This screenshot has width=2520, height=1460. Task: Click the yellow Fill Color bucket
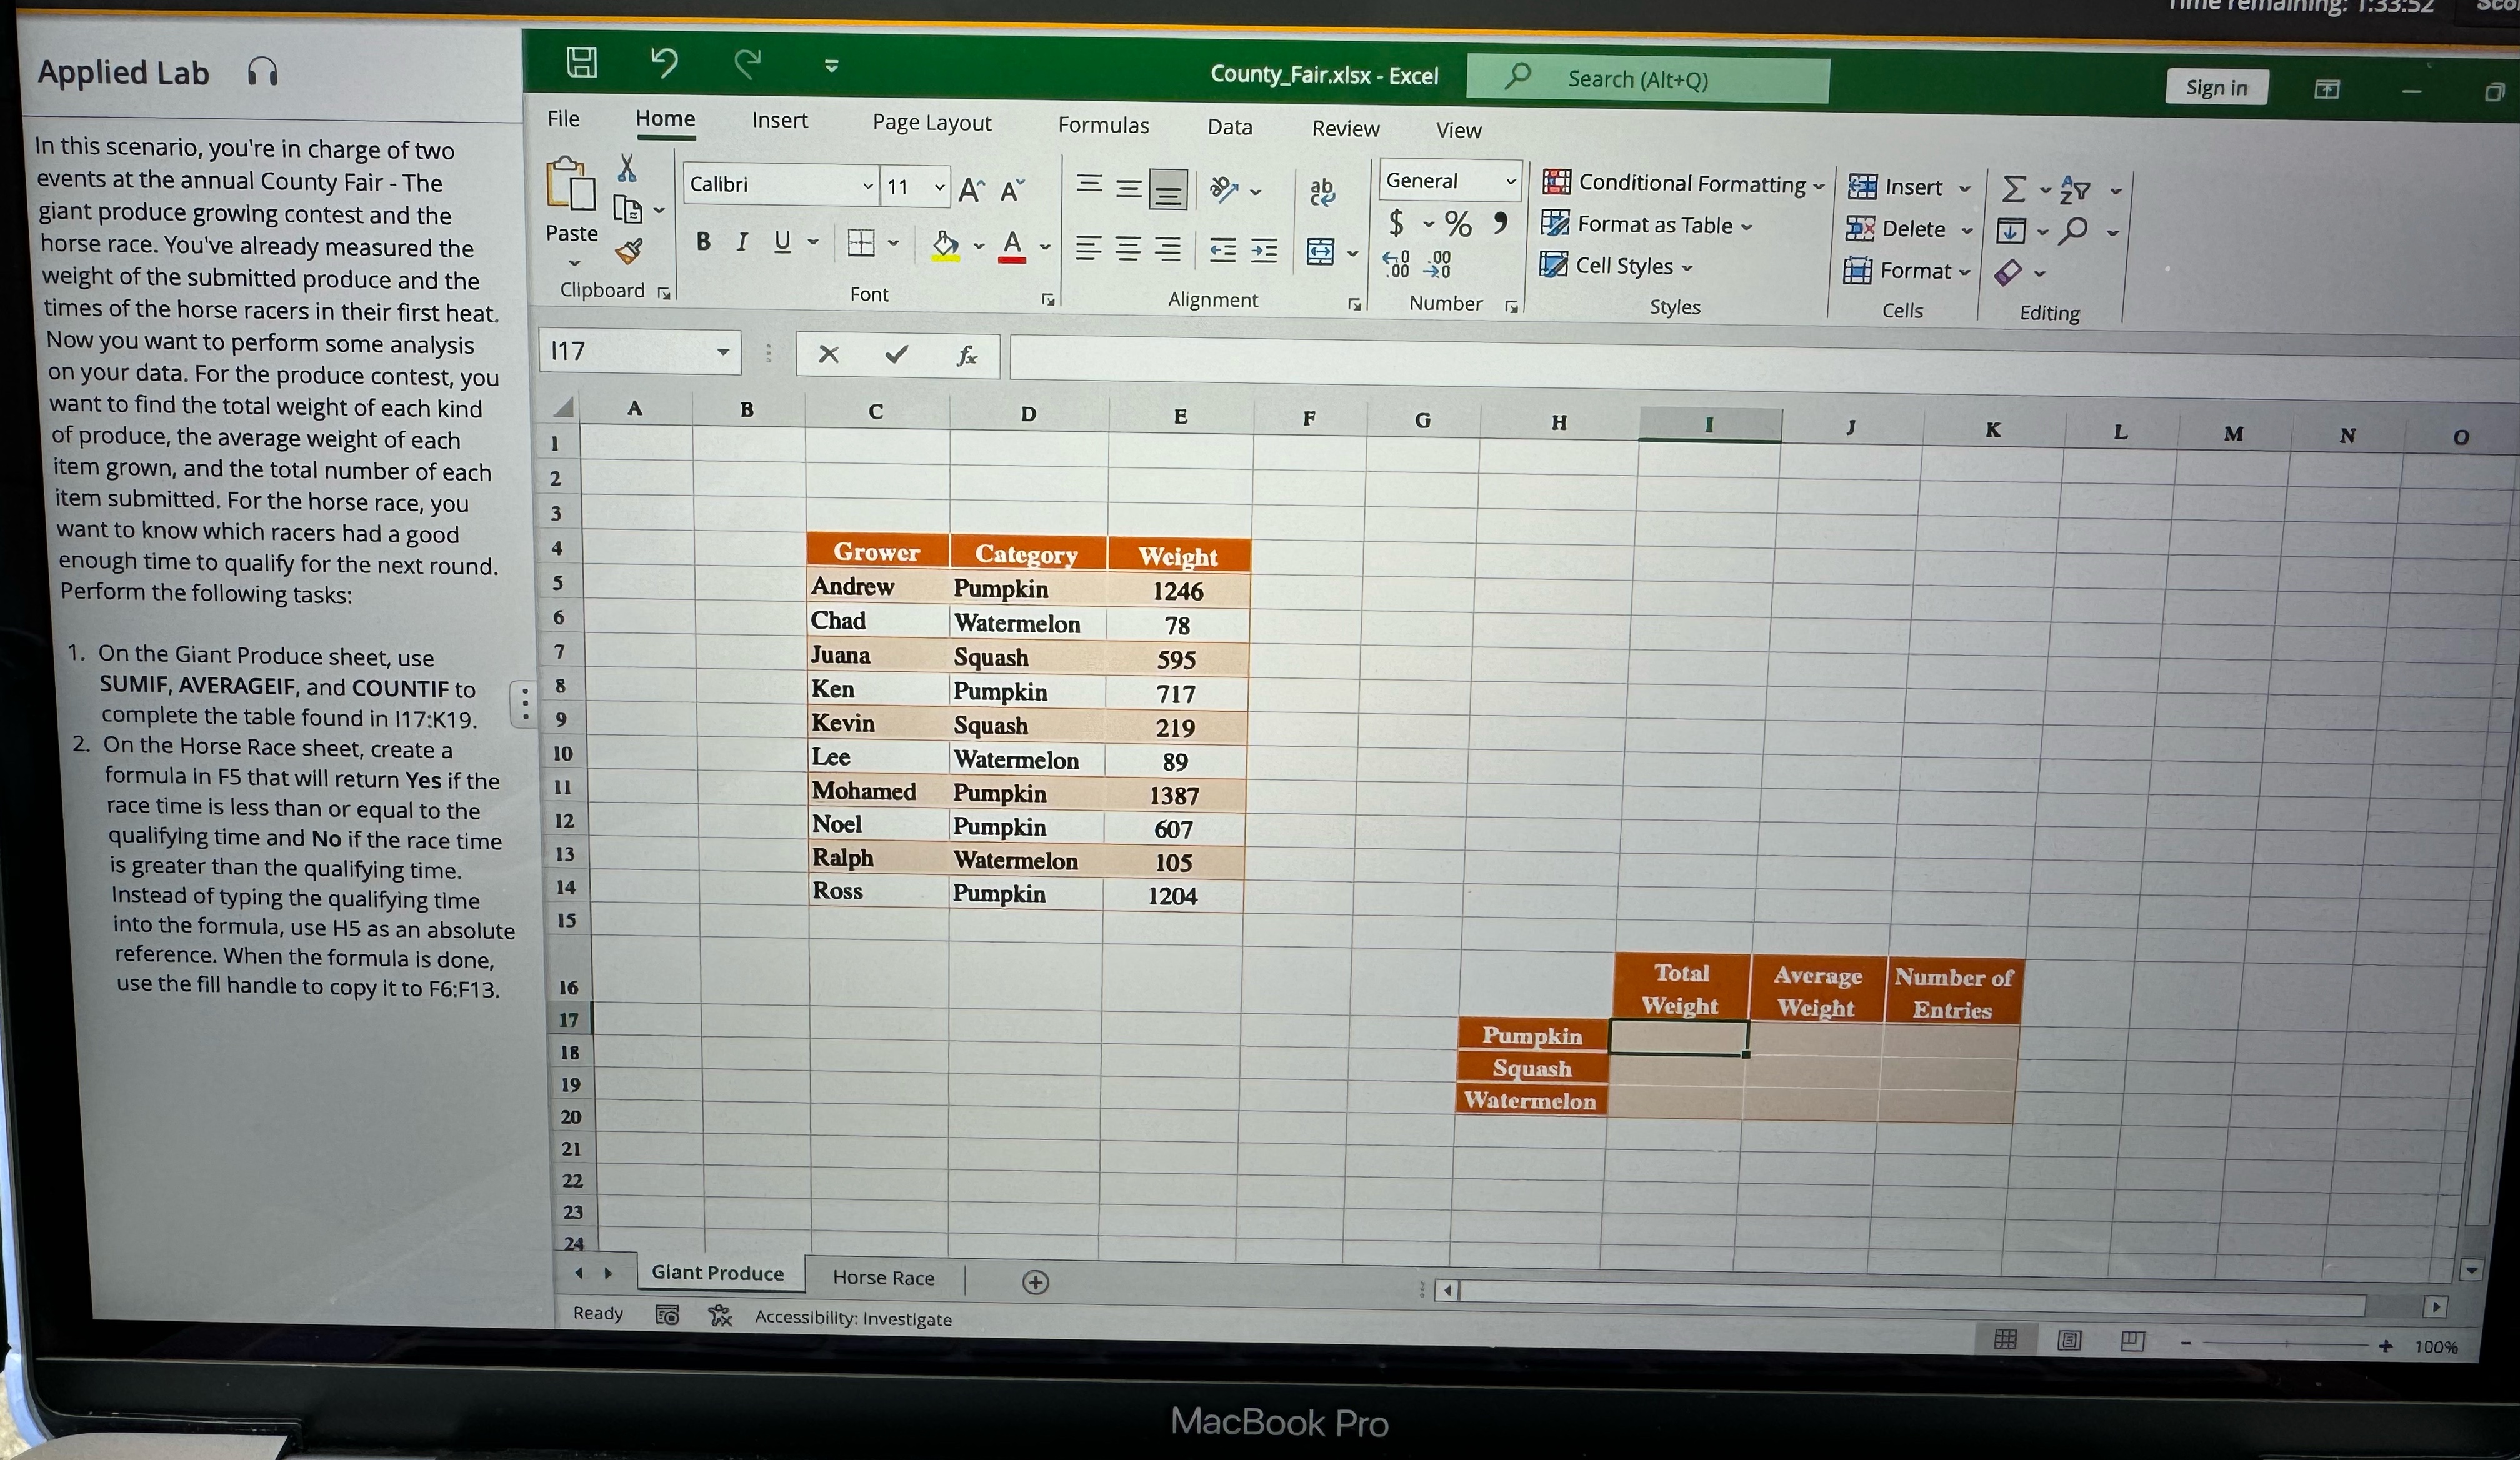pyautogui.click(x=944, y=244)
